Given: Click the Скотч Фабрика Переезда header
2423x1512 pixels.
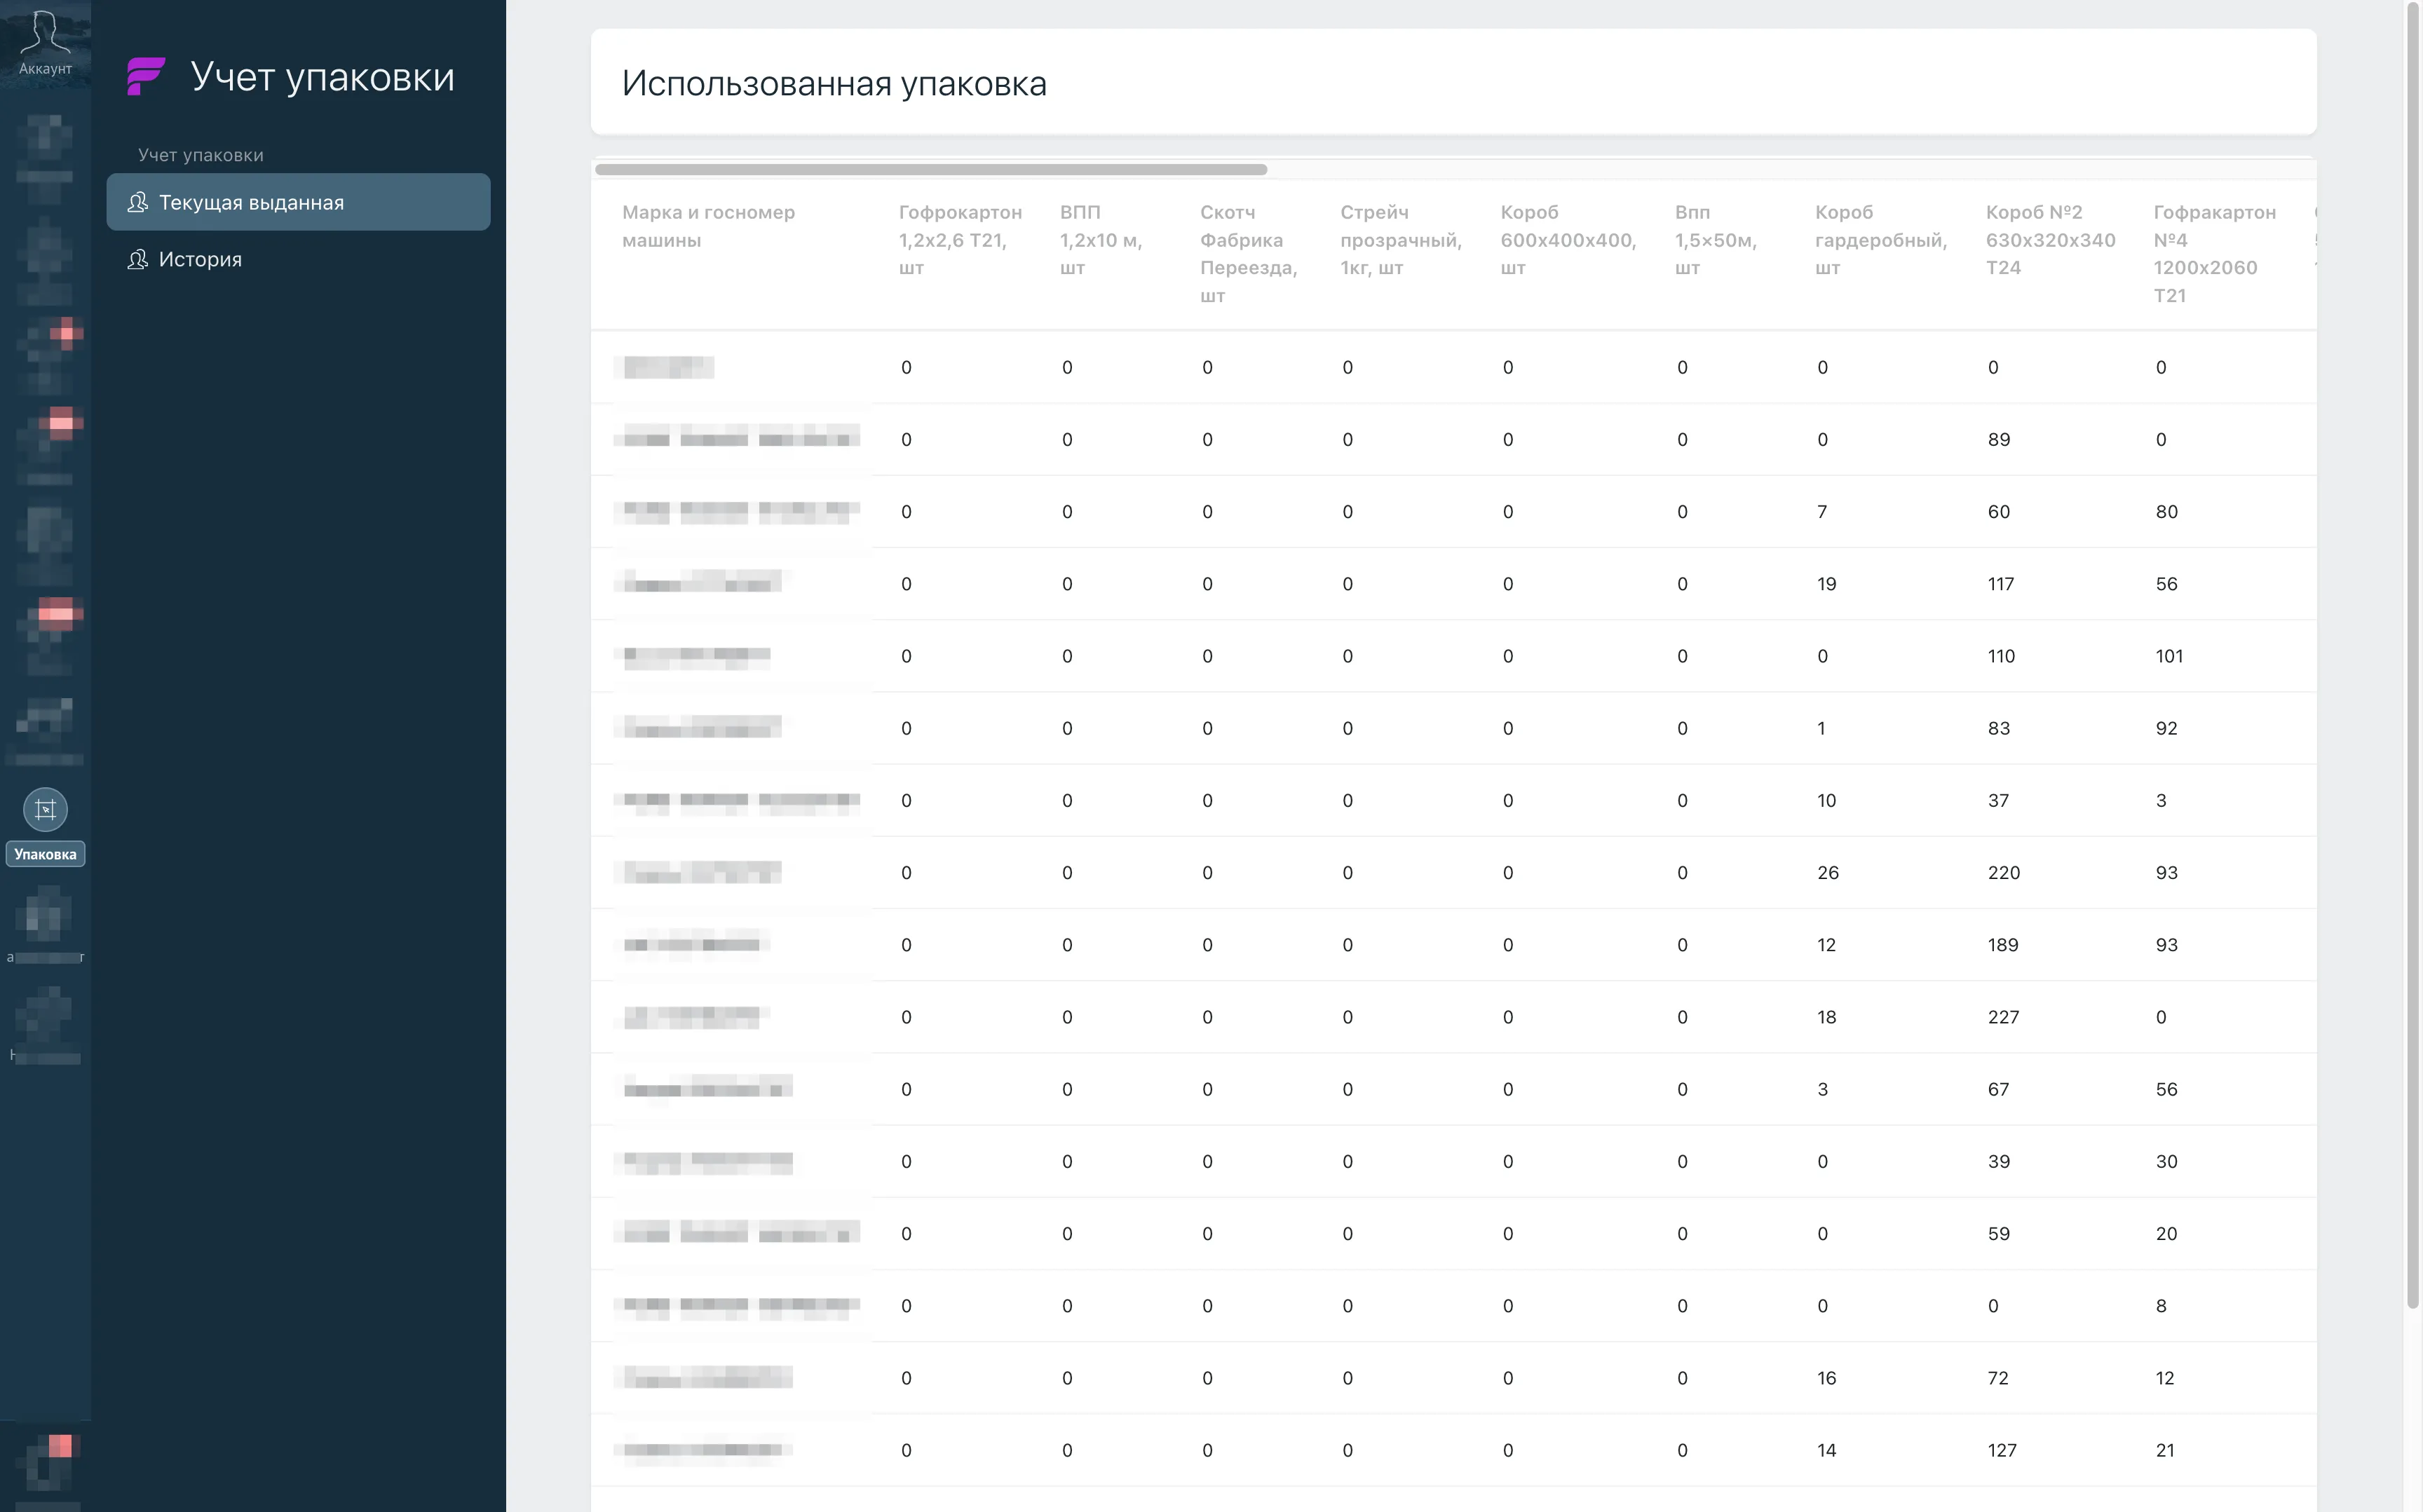Looking at the screenshot, I should 1247,253.
